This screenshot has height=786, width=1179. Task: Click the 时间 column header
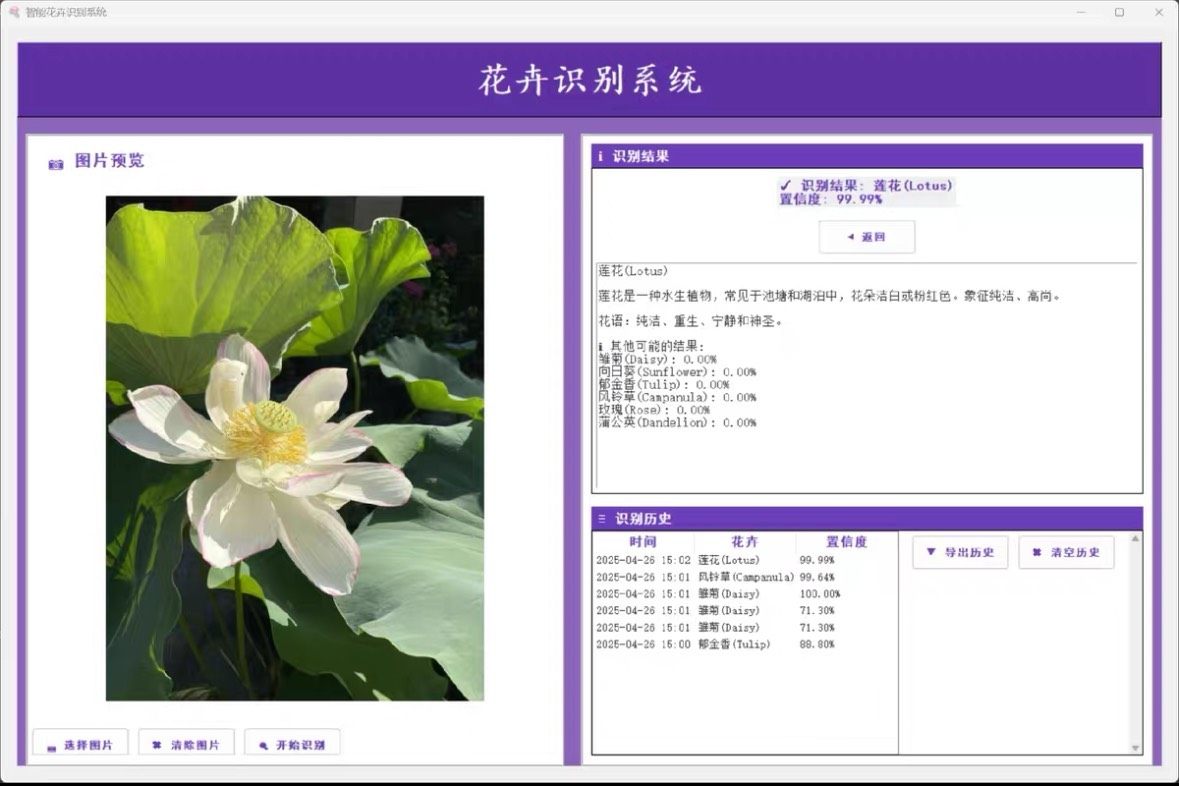[x=643, y=542]
